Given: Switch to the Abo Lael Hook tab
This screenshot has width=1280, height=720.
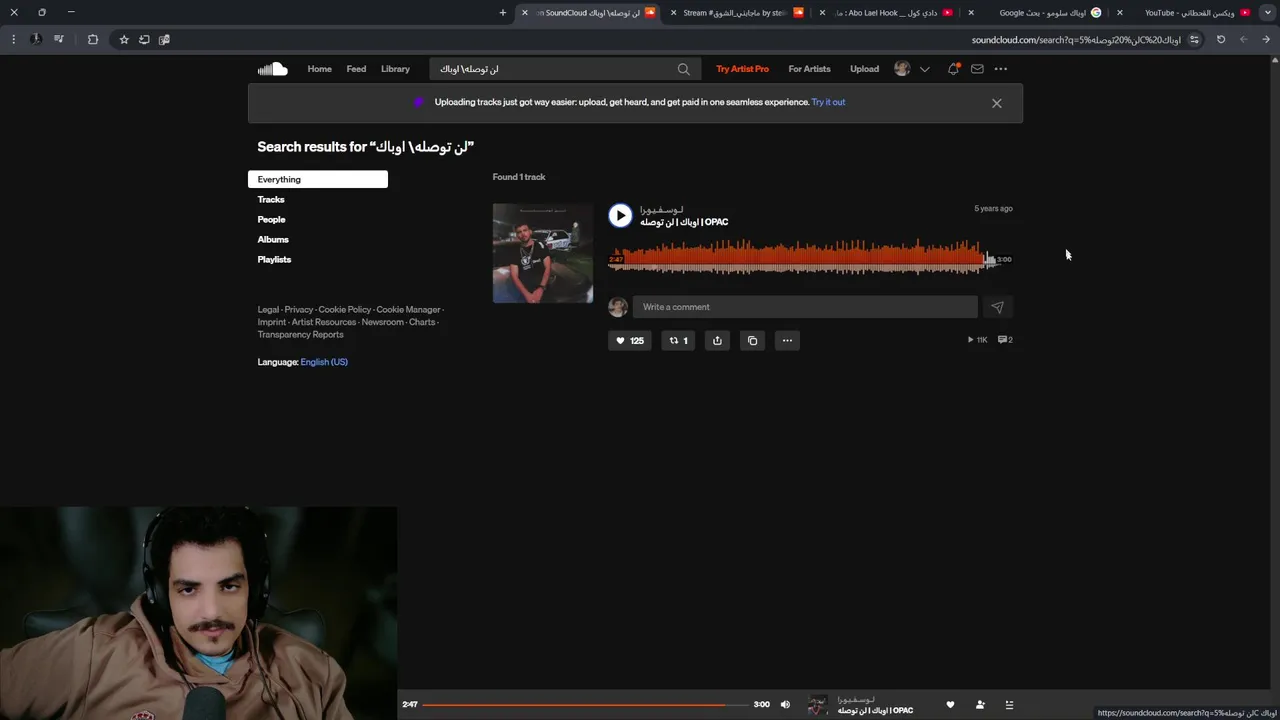Looking at the screenshot, I should (x=886, y=12).
